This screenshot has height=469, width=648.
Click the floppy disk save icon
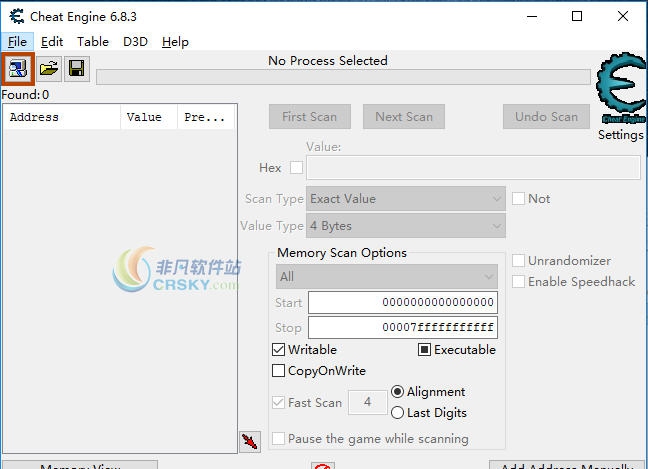76,68
